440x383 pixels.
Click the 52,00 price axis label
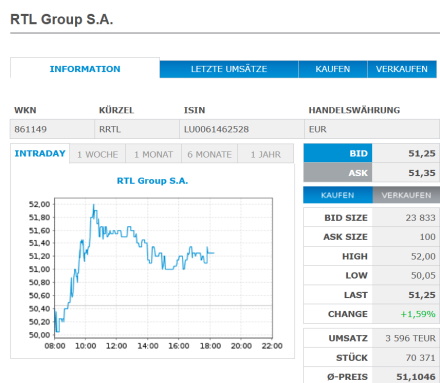(39, 204)
